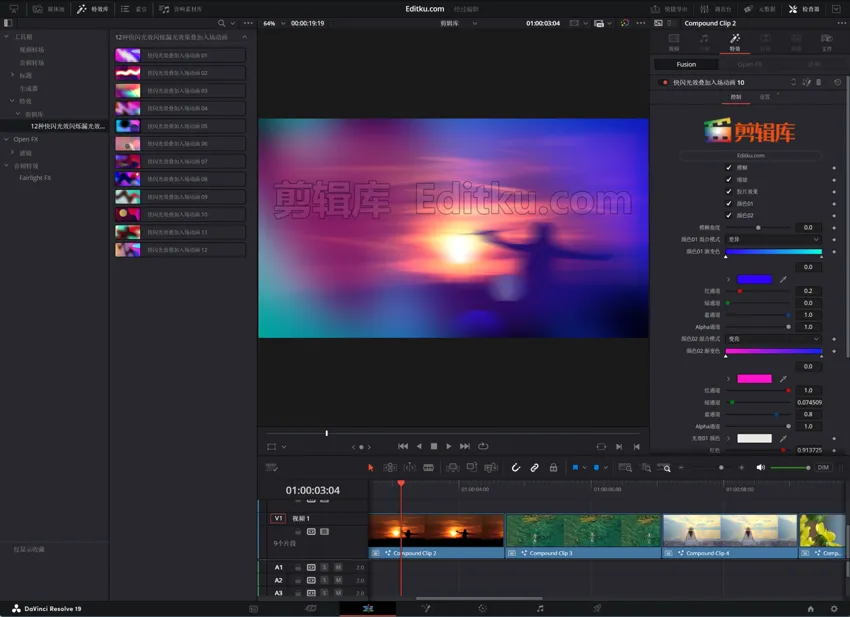
Task: Open the 颜色02 blend mode dropdown
Action: point(774,339)
